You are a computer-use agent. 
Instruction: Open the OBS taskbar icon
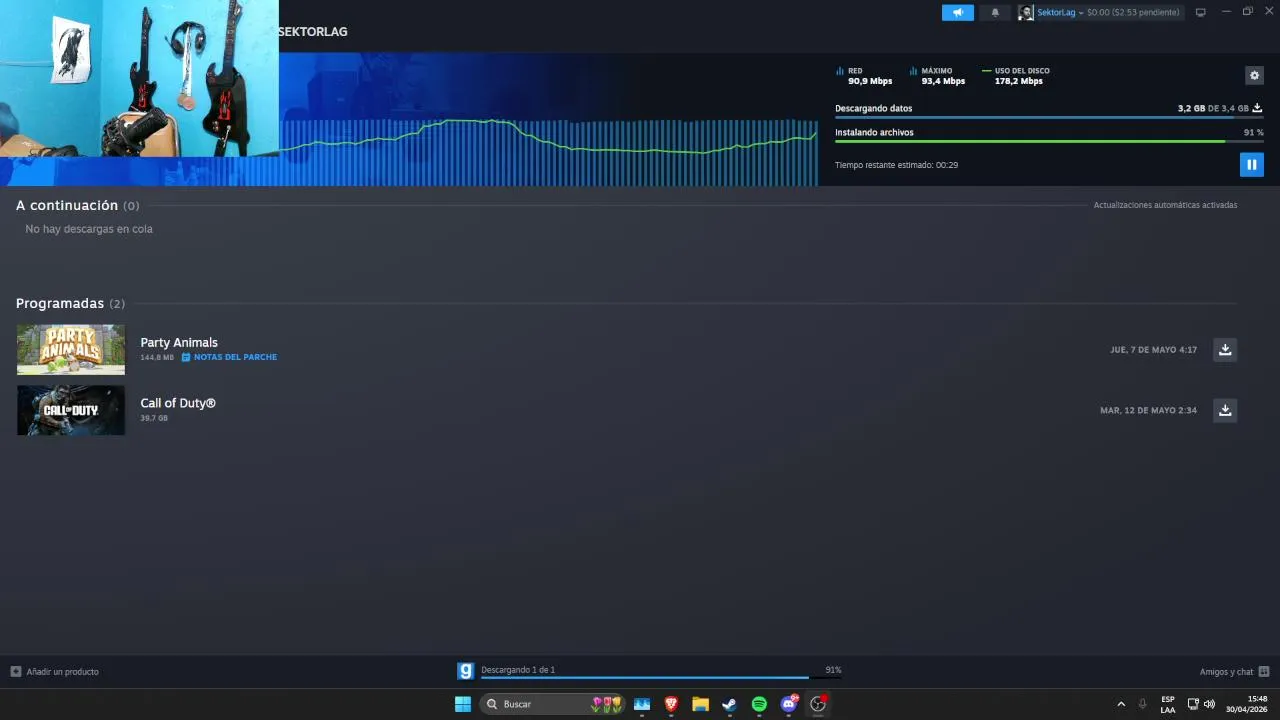(818, 704)
